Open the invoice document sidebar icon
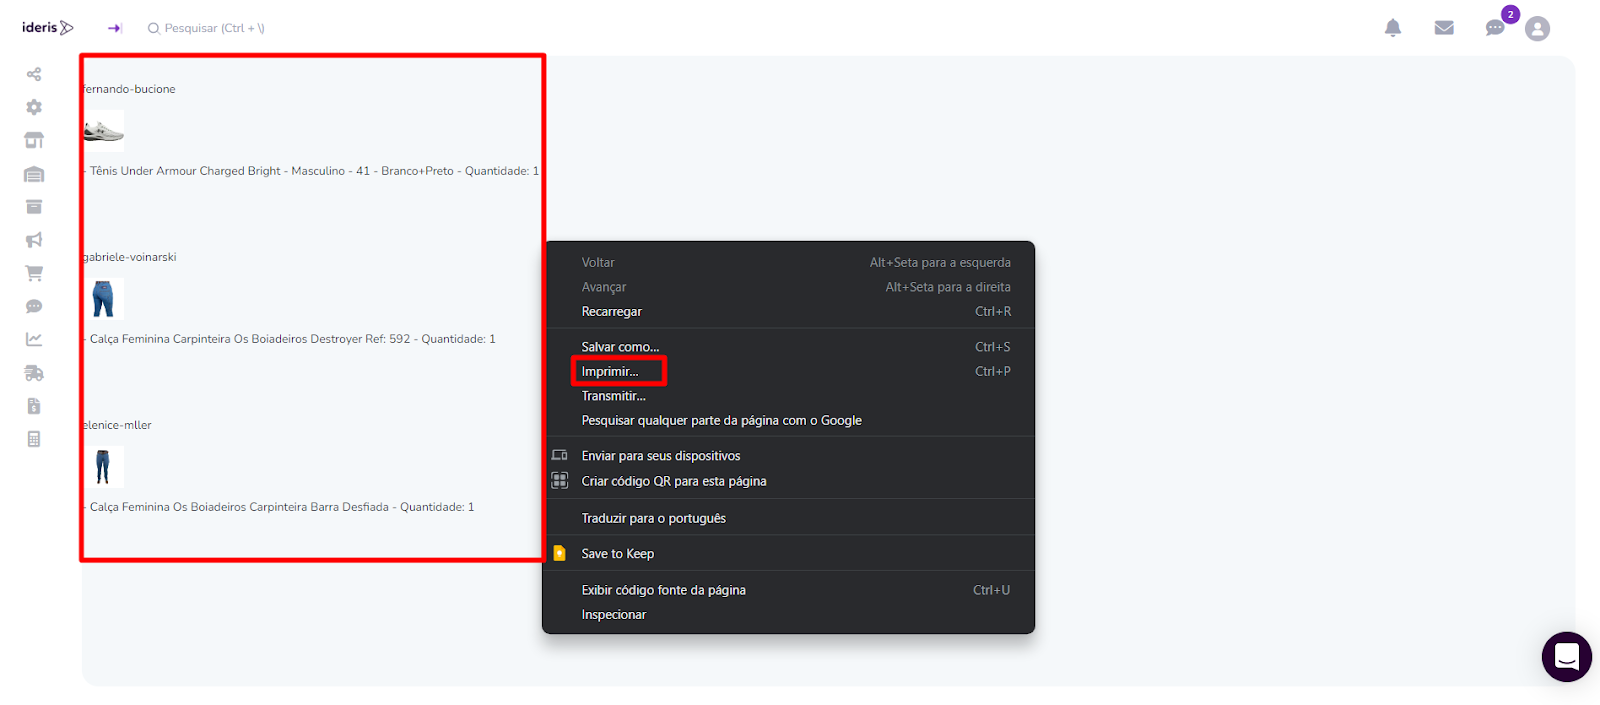This screenshot has width=1600, height=705. (x=34, y=406)
